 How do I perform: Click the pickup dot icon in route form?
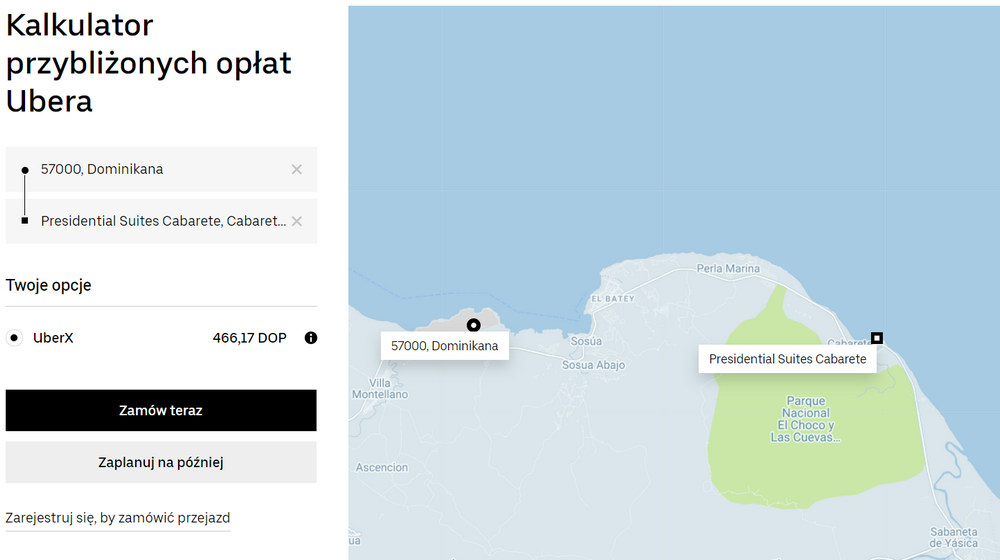pyautogui.click(x=25, y=170)
